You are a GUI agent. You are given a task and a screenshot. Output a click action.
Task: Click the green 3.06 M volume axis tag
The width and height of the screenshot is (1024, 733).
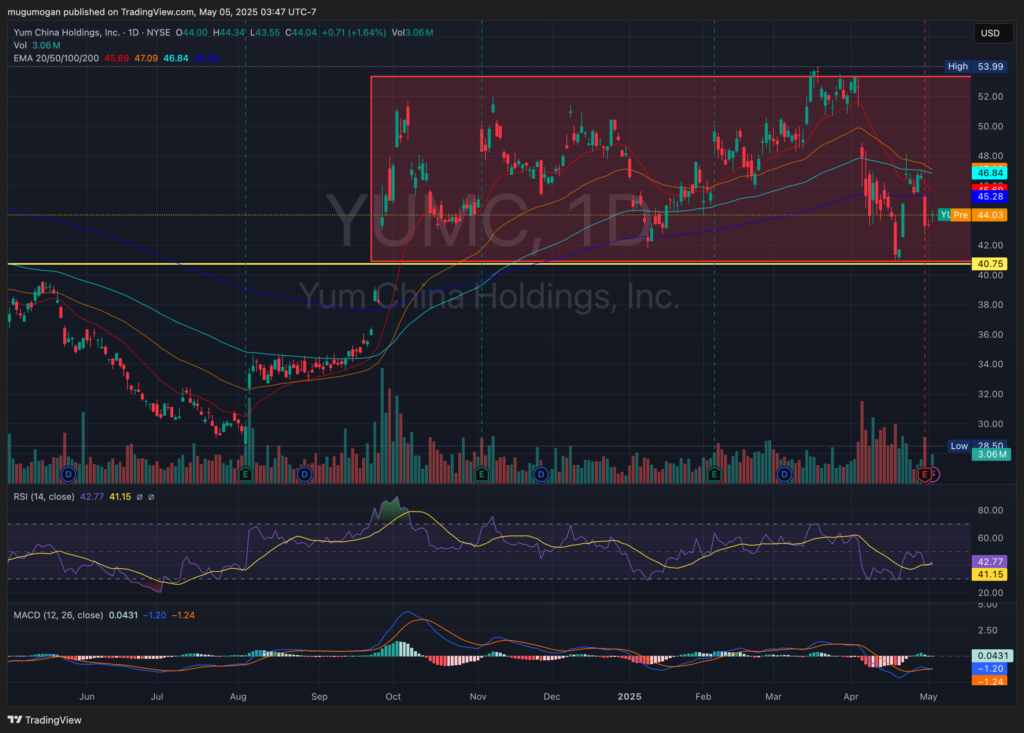tap(991, 454)
